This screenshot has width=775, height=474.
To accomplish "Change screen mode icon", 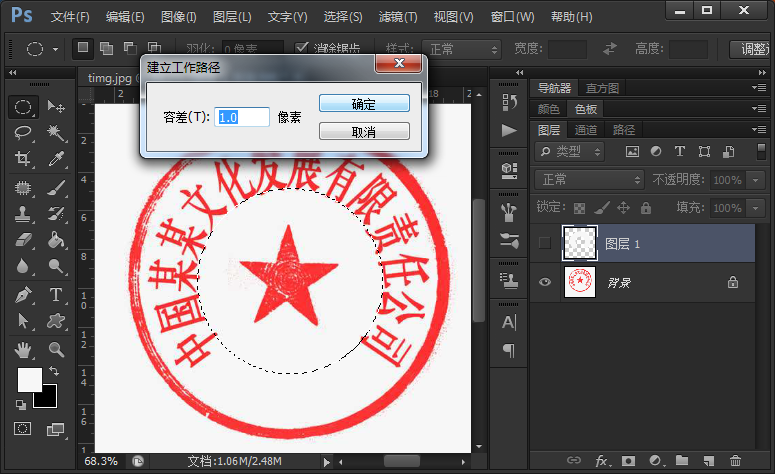I will 55,430.
